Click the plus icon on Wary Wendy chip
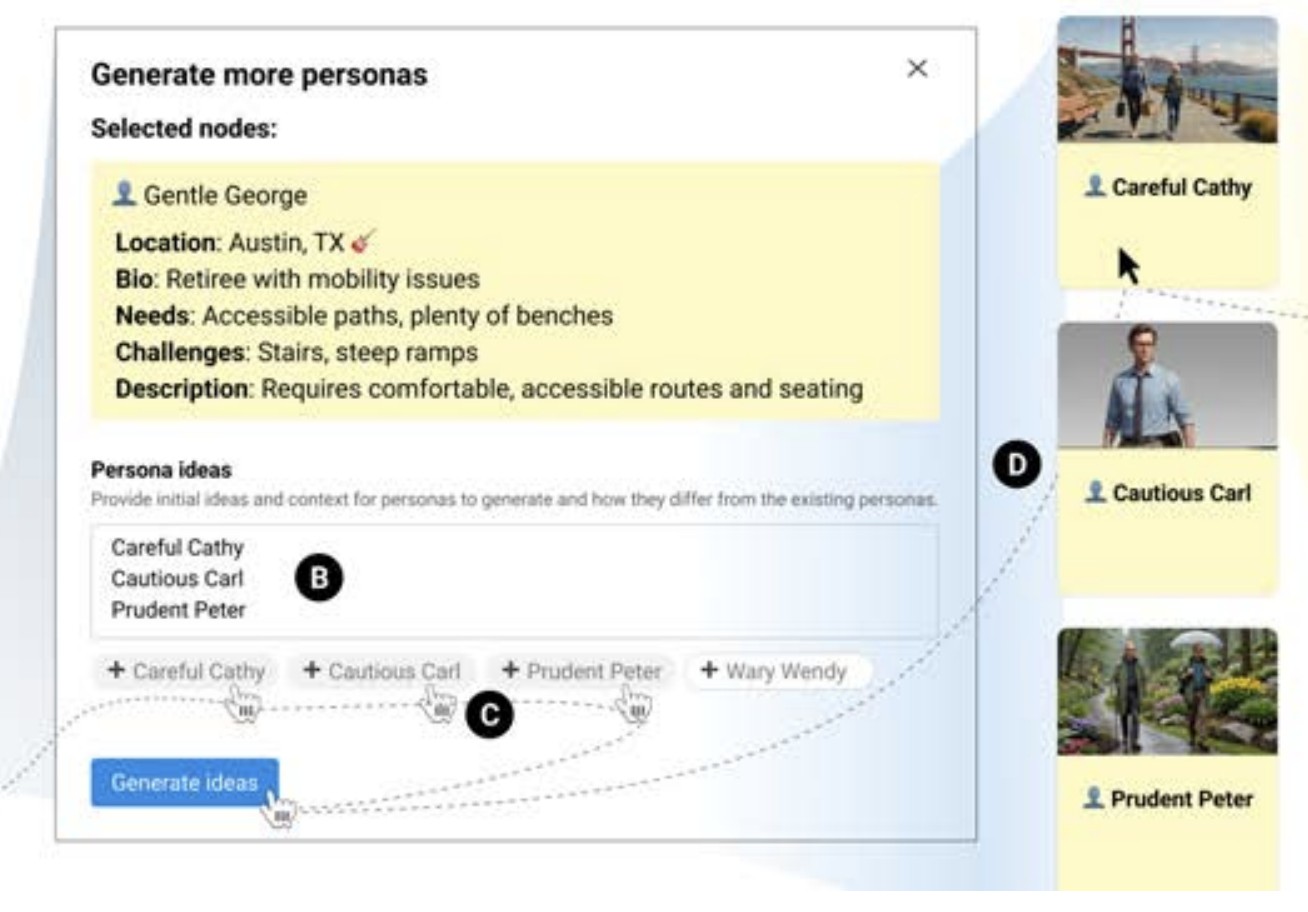Viewport: 1308px width, 912px height. (x=709, y=671)
